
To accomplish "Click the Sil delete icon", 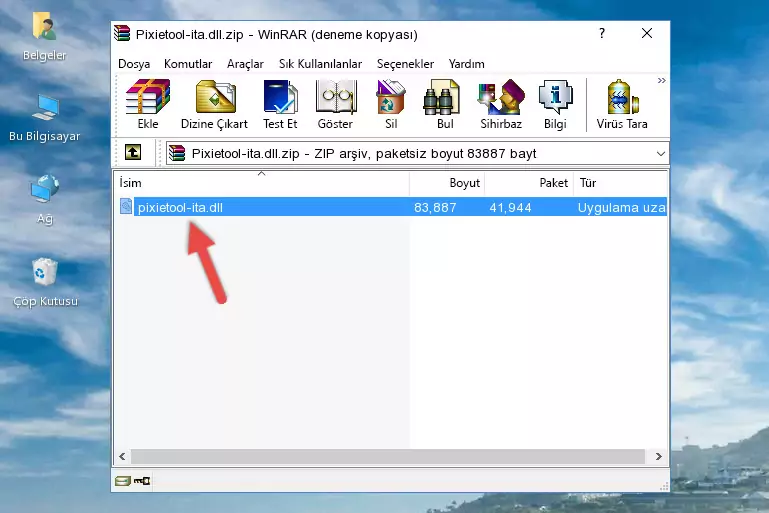I will coord(391,104).
